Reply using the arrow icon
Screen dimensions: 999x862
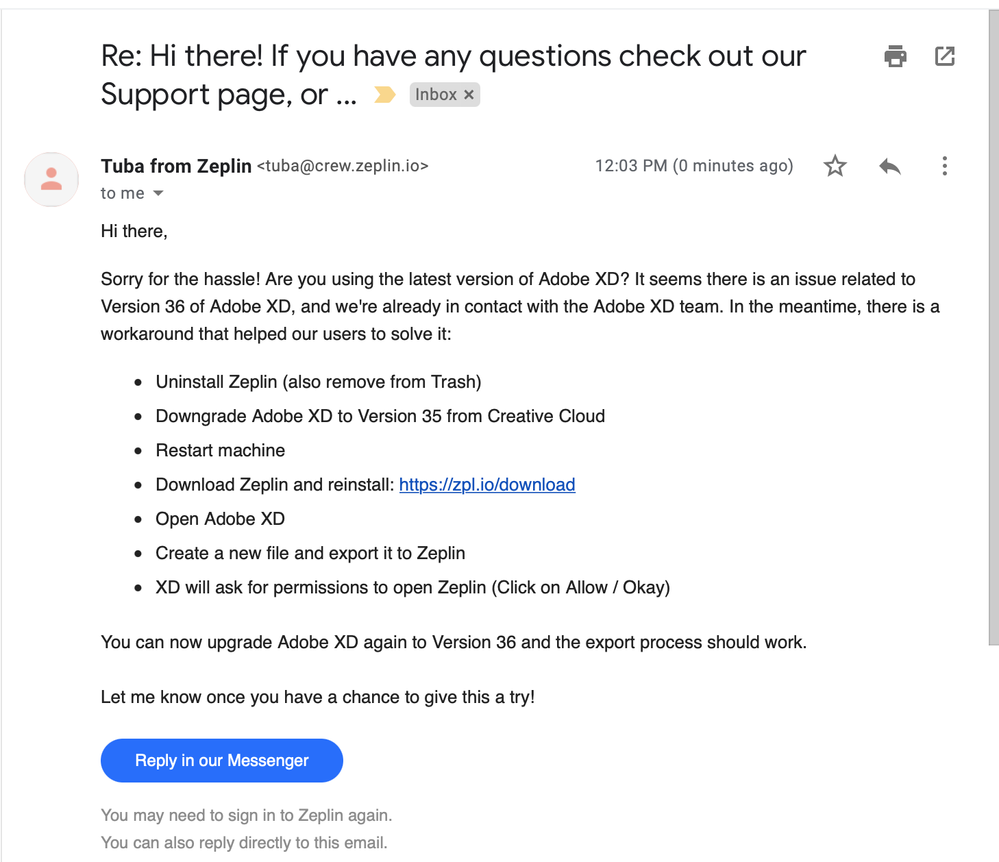pyautogui.click(x=890, y=166)
